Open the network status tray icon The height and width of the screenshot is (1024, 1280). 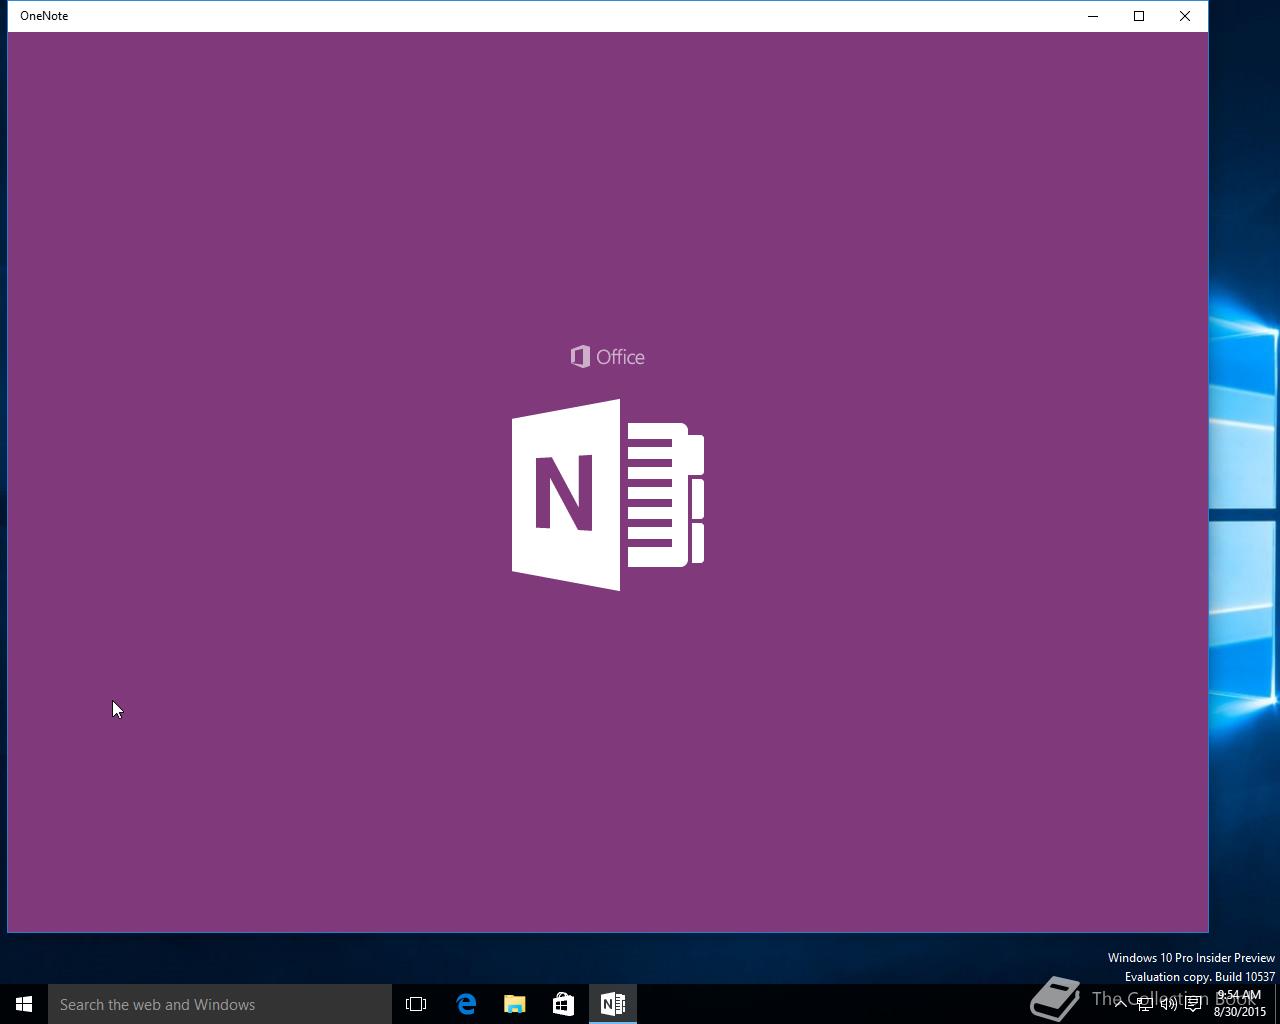point(1145,1004)
